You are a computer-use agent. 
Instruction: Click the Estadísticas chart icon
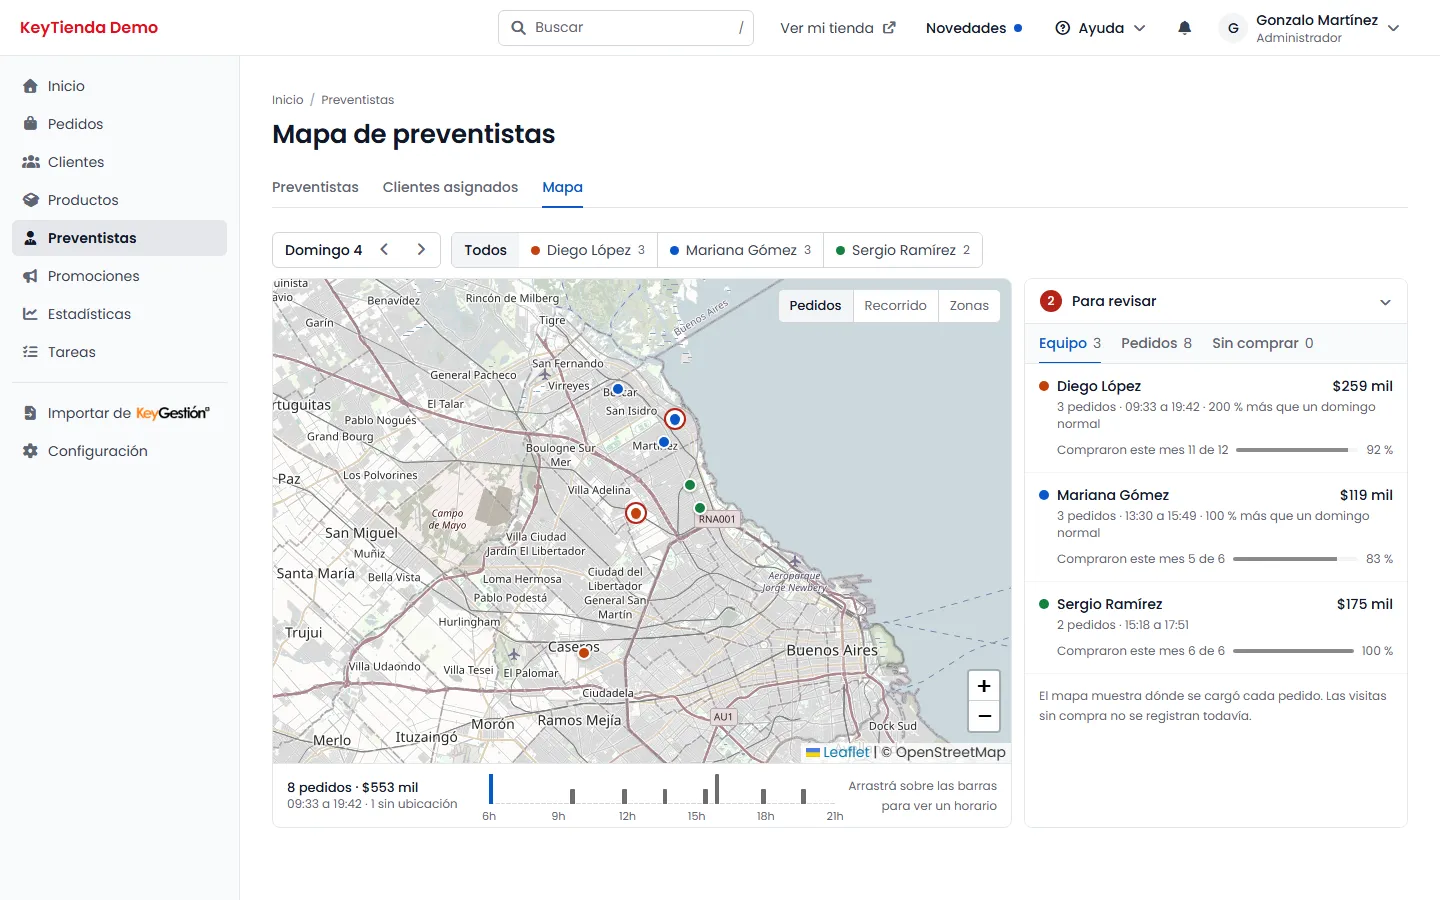point(30,314)
